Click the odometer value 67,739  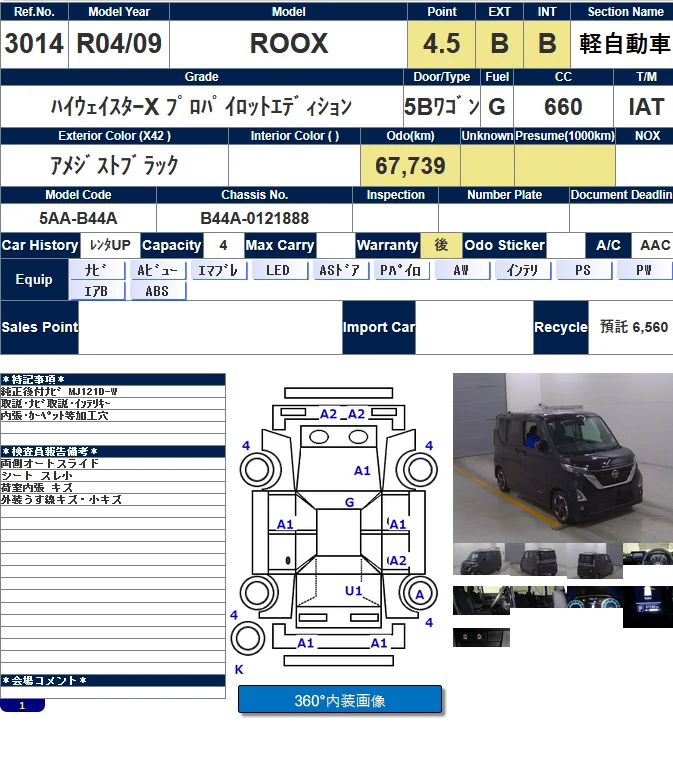pyautogui.click(x=410, y=166)
